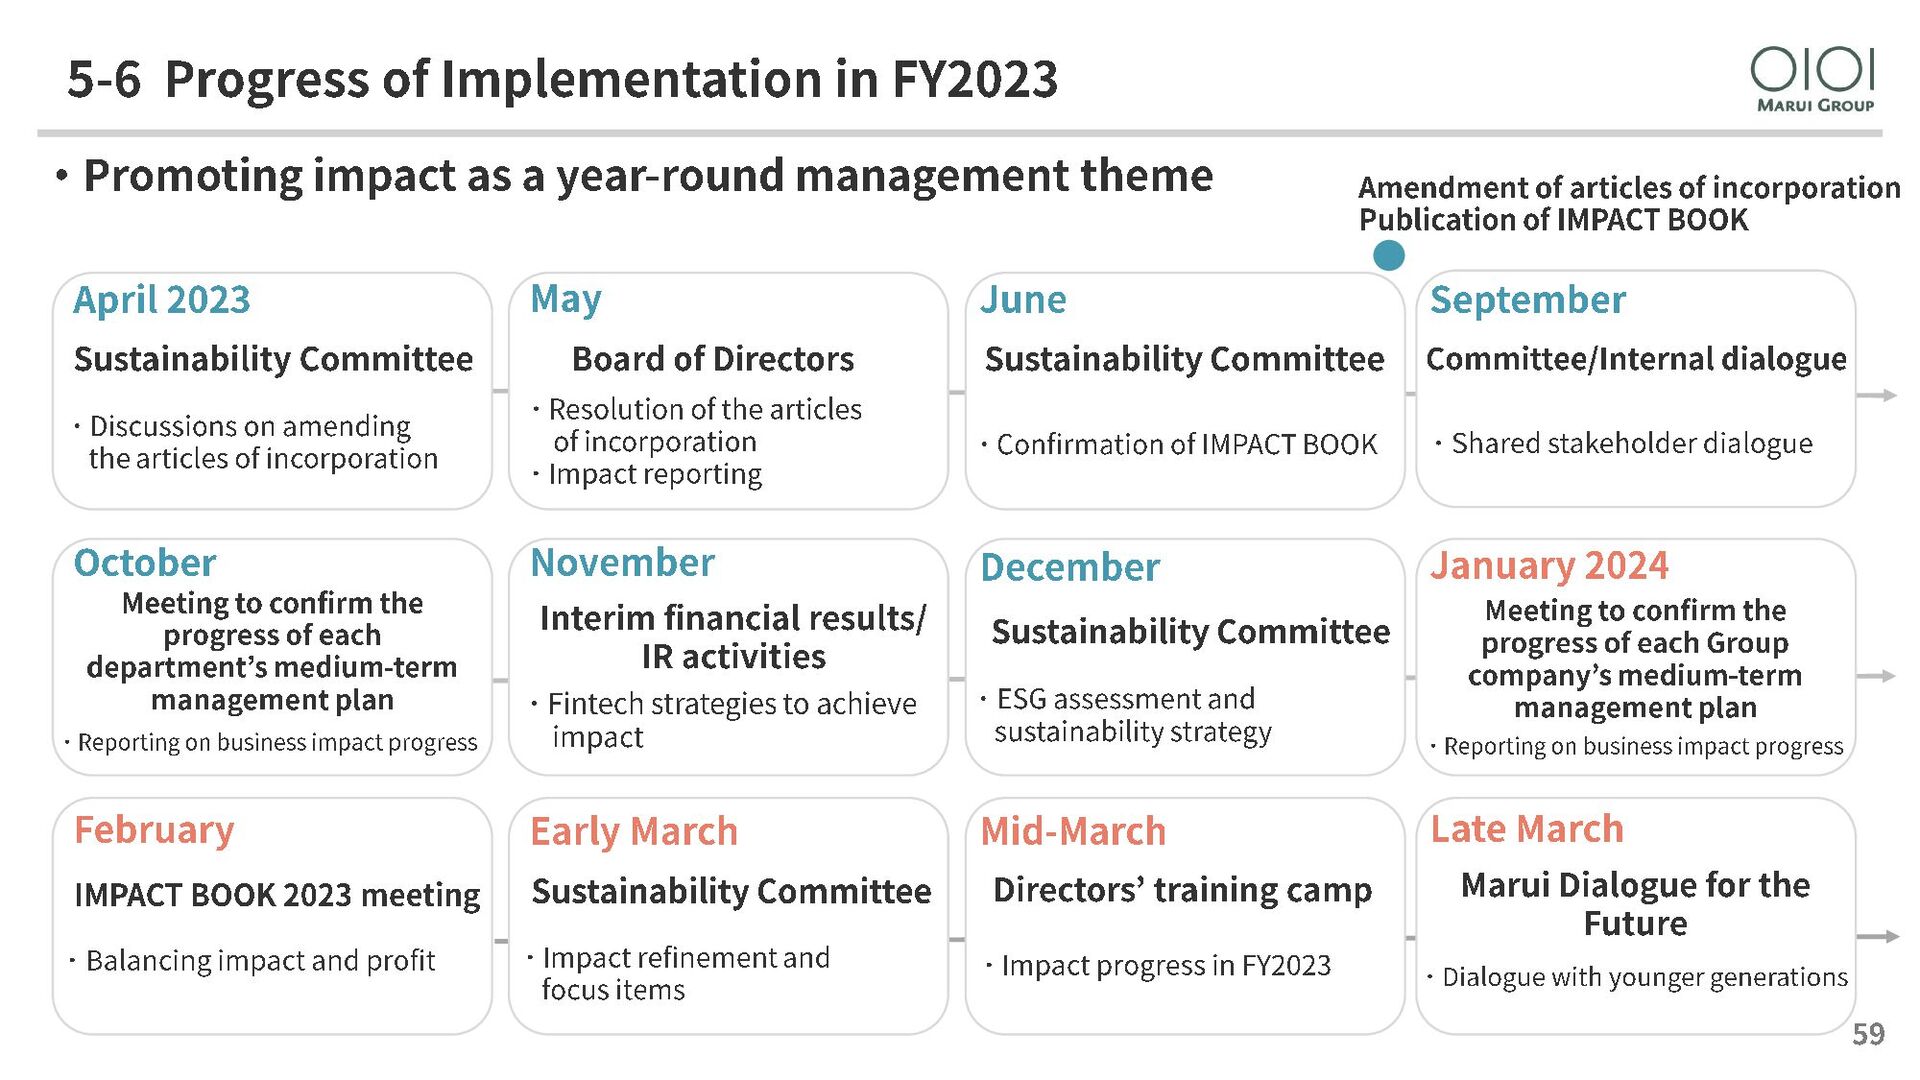Screen dimensions: 1920x1080
Task: Select the October month heading
Action: pos(145,563)
